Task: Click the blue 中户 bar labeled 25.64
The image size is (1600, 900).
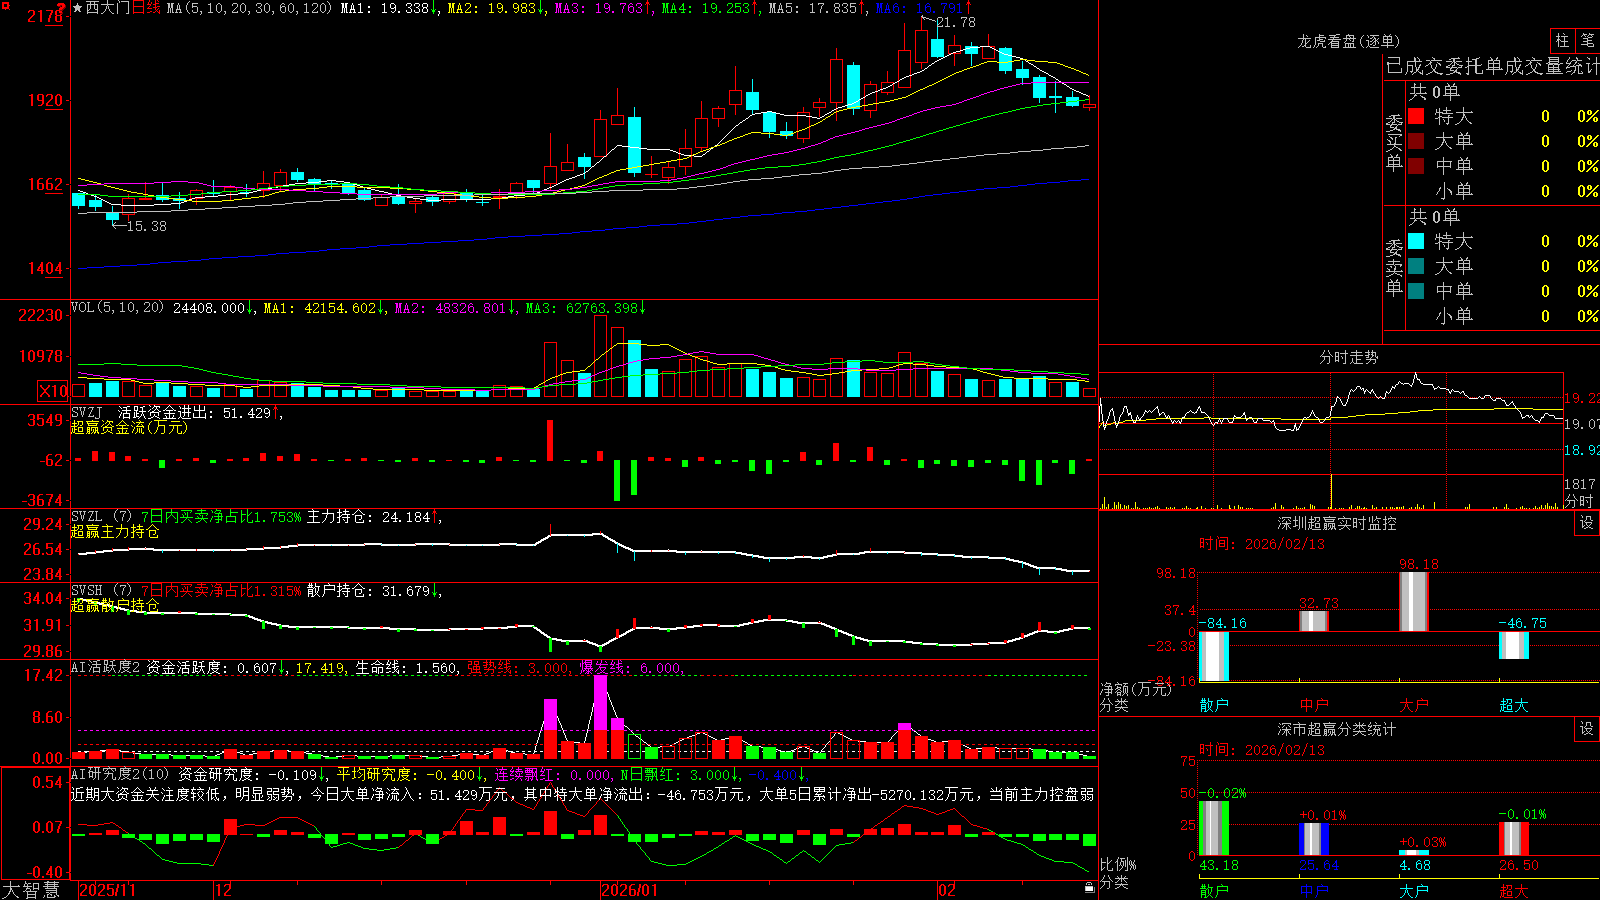Action: click(x=1314, y=839)
